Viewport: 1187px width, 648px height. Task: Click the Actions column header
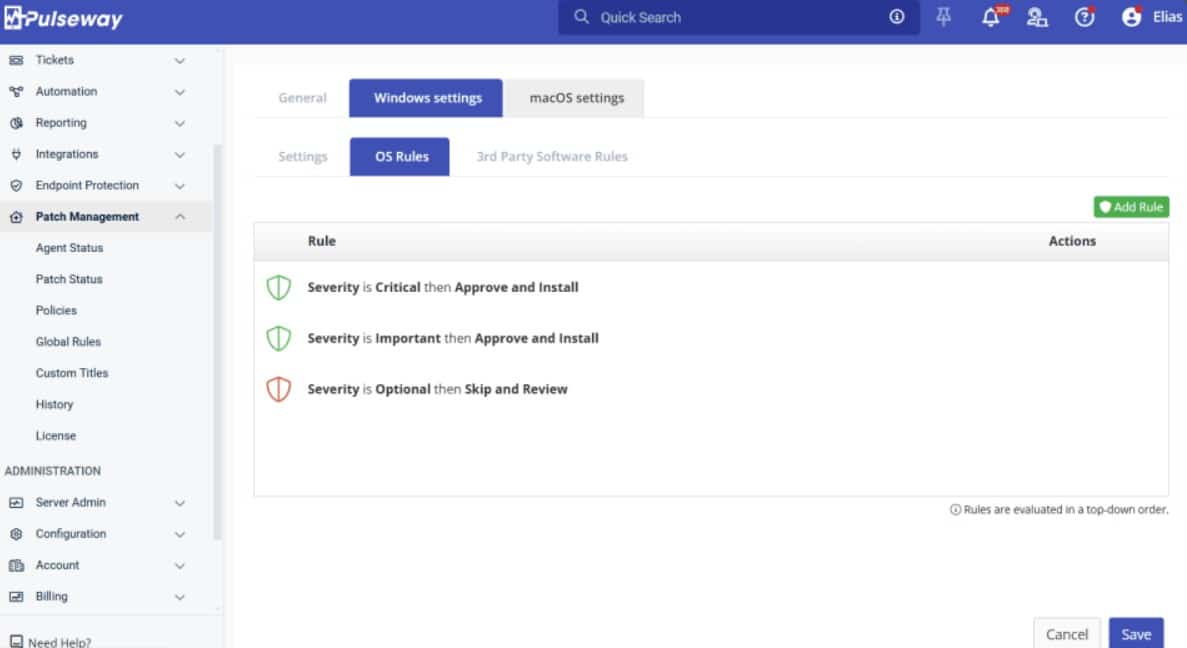pos(1072,241)
